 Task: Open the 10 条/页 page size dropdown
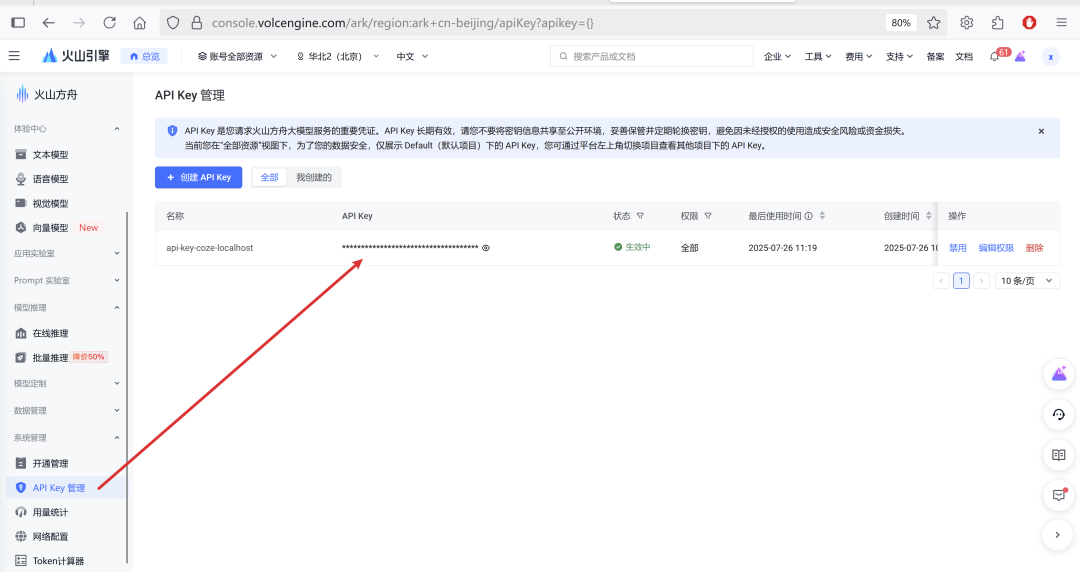pos(1027,280)
